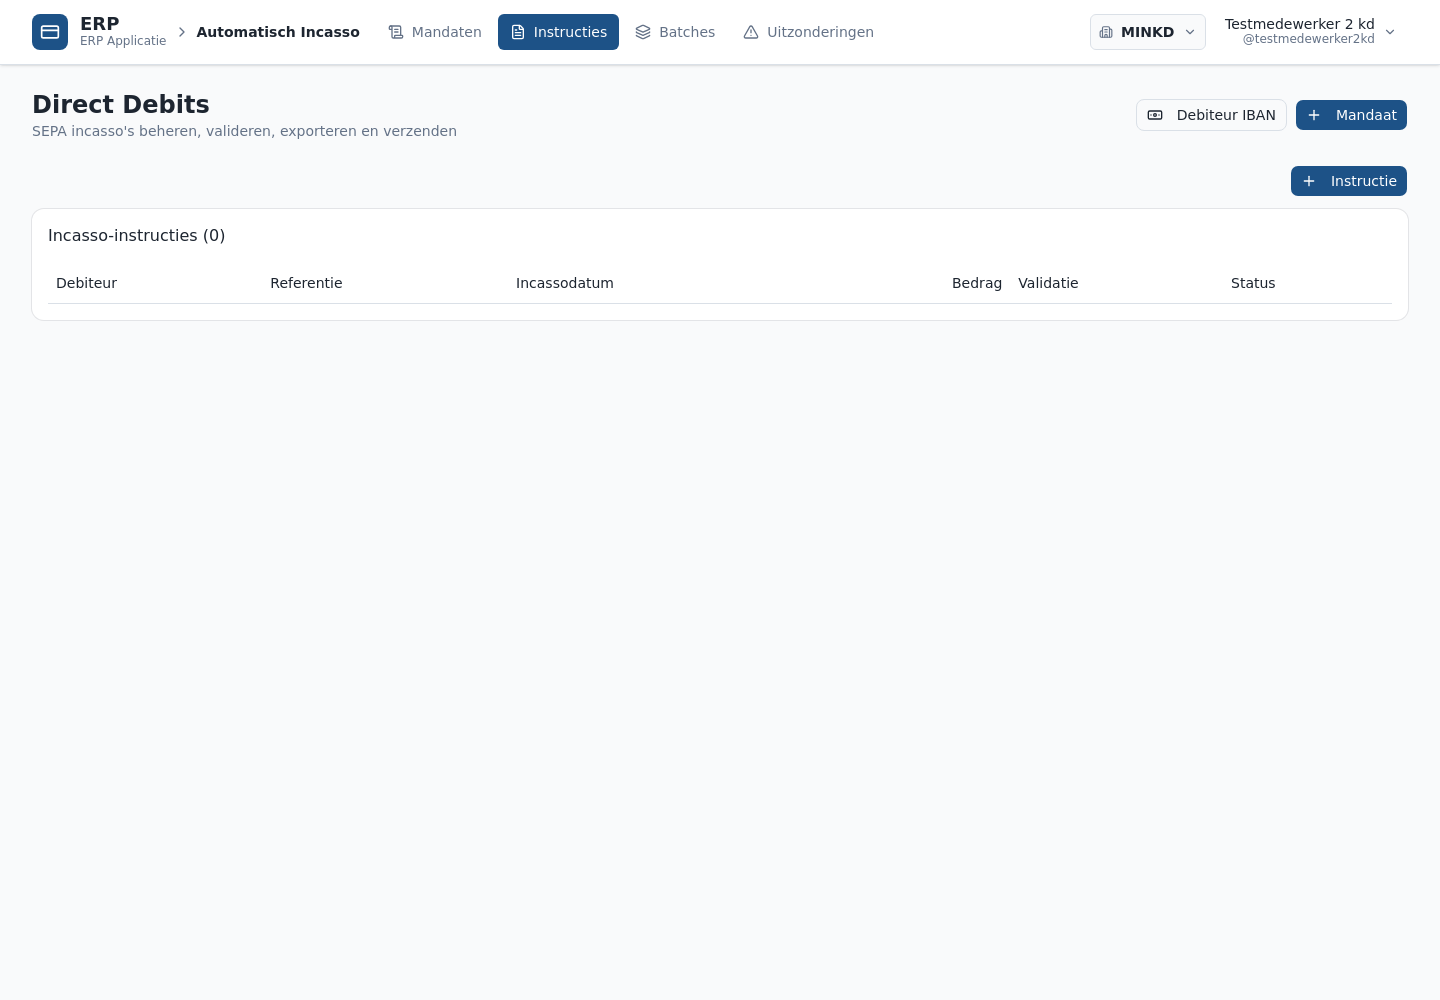Click the Uitzonderingen warning triangle icon

[x=751, y=32]
